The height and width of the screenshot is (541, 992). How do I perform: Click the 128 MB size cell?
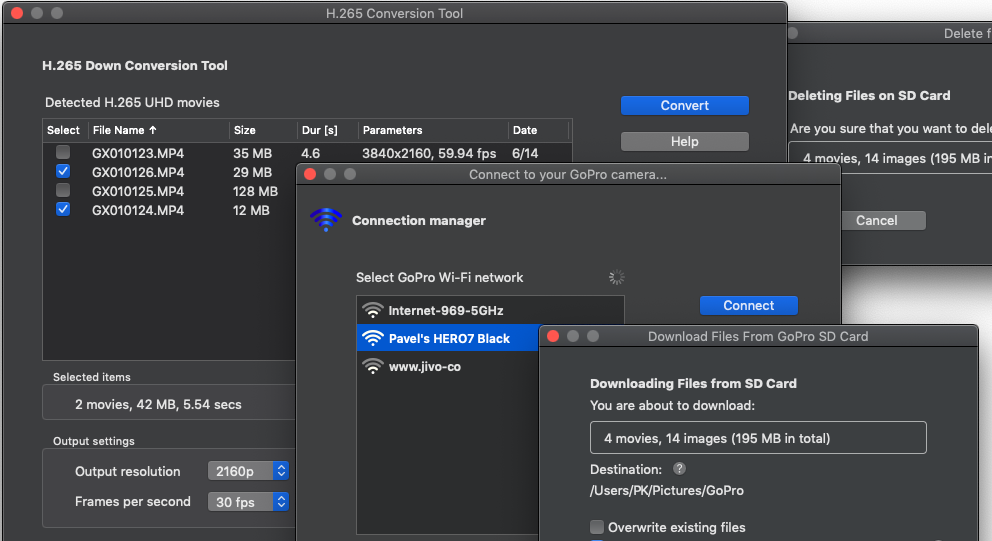point(256,191)
